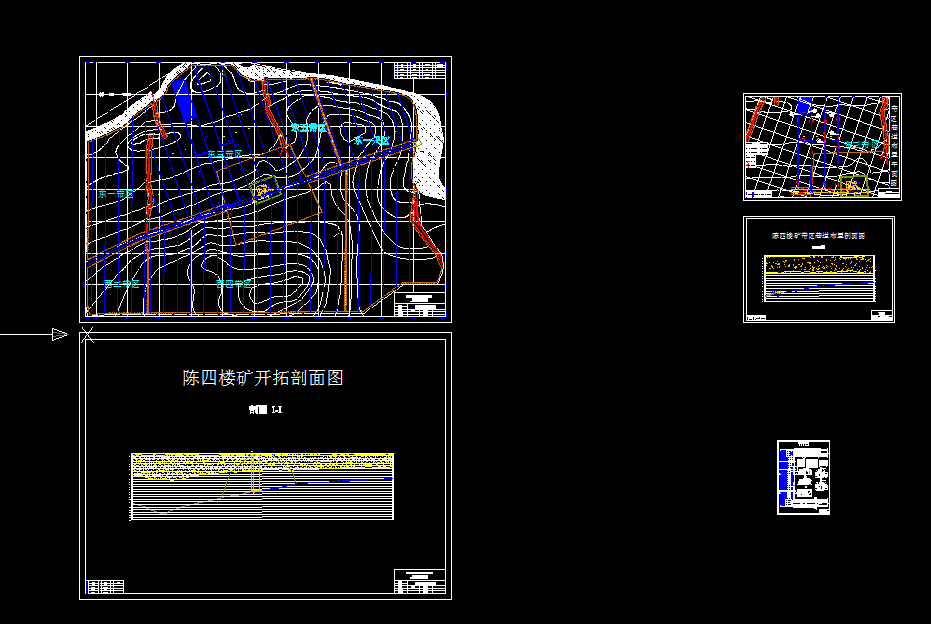Select the 带区巷道布置剖面图 title text

819,234
